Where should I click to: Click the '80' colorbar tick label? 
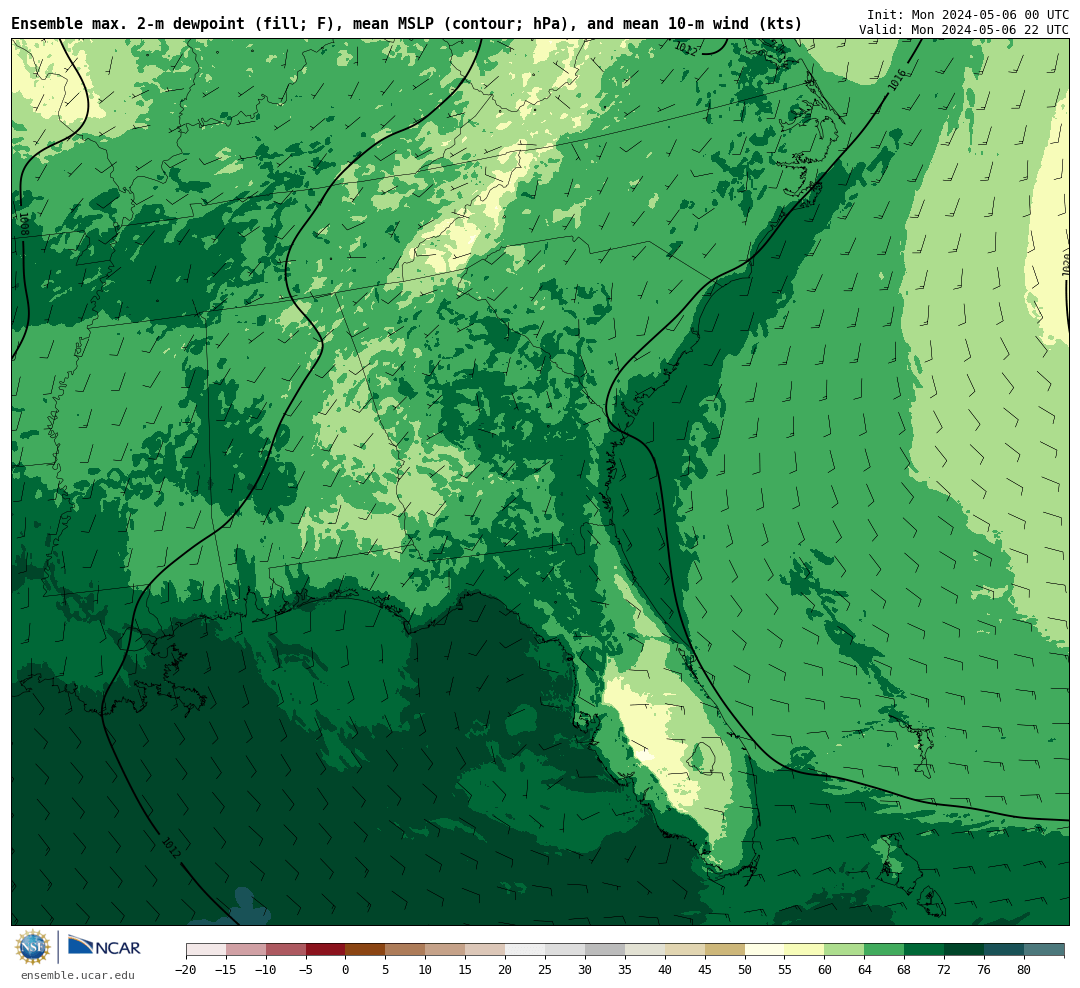click(1024, 970)
